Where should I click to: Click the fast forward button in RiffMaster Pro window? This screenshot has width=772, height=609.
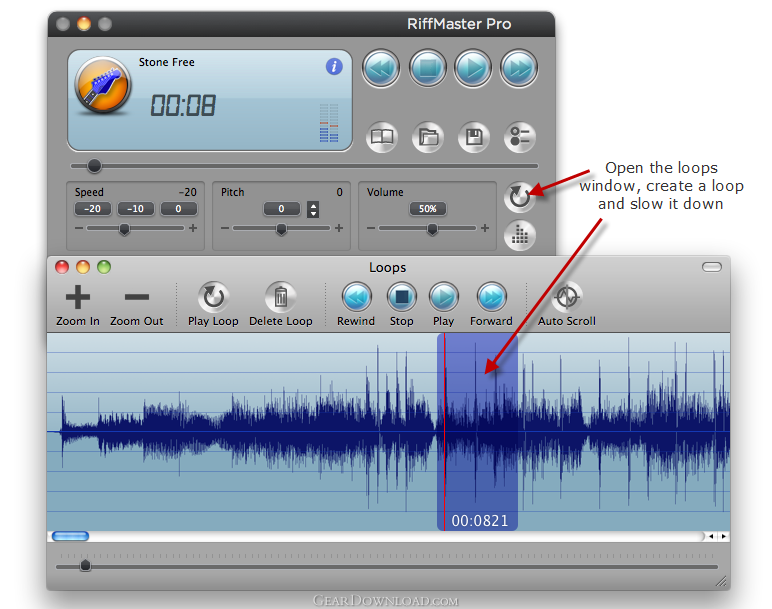click(x=519, y=68)
